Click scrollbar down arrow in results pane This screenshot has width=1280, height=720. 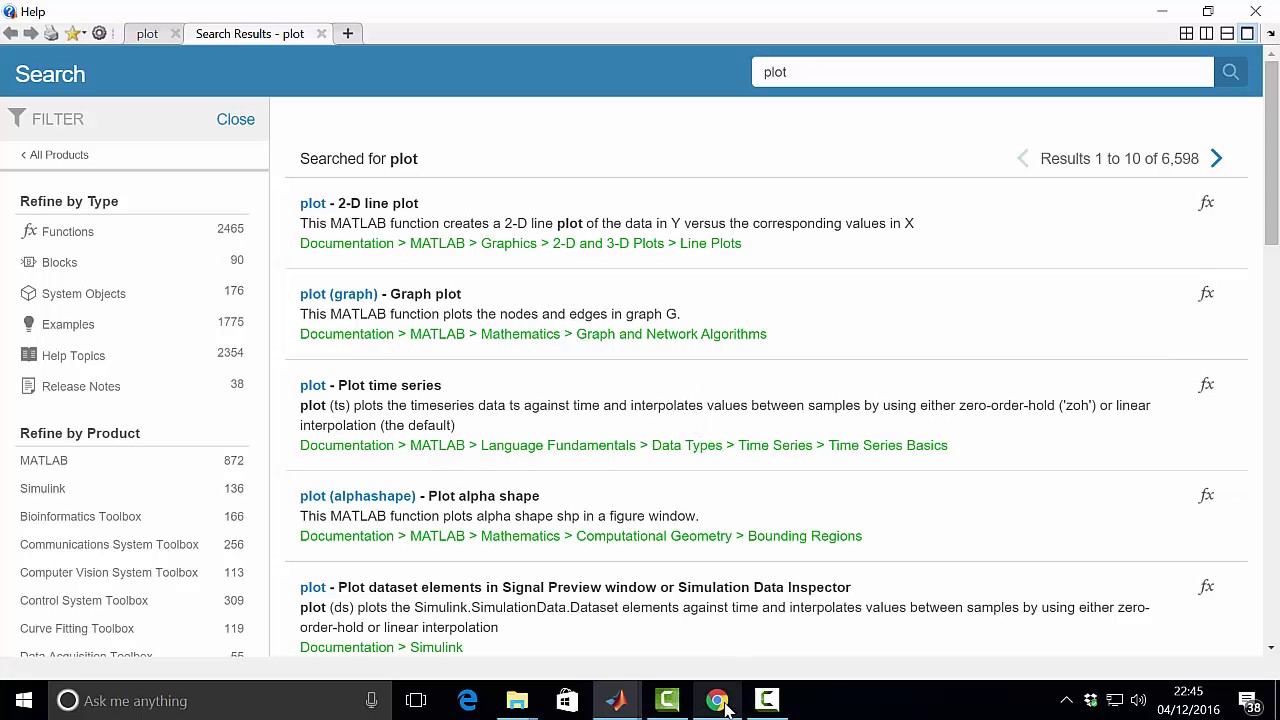[1271, 648]
